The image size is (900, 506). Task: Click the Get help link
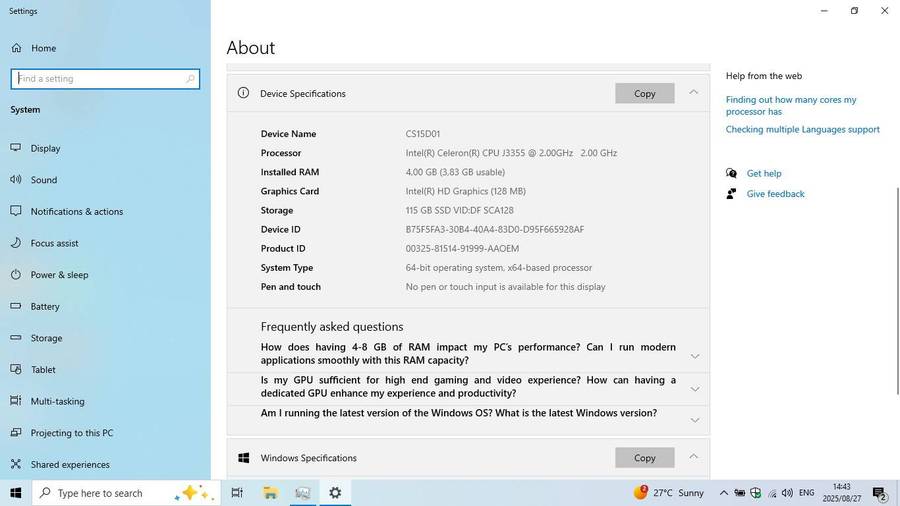763,173
